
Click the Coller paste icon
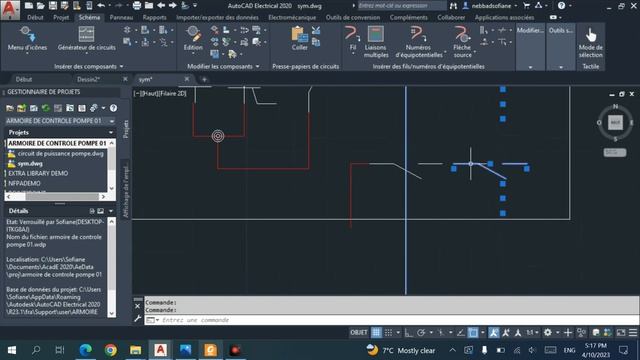pos(299,39)
